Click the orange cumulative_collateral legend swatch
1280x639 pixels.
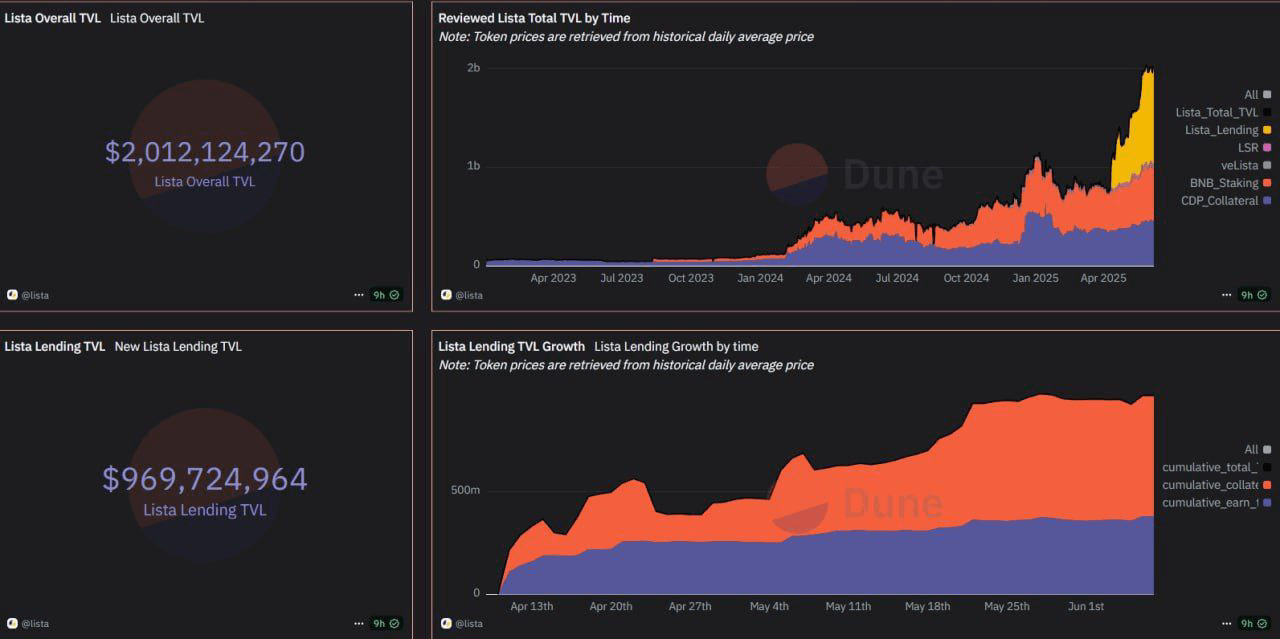pos(1267,485)
